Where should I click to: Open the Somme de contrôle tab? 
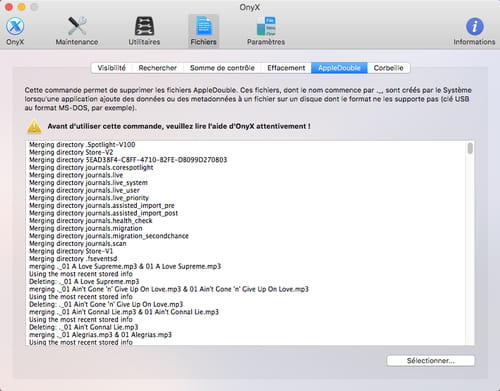pos(222,68)
